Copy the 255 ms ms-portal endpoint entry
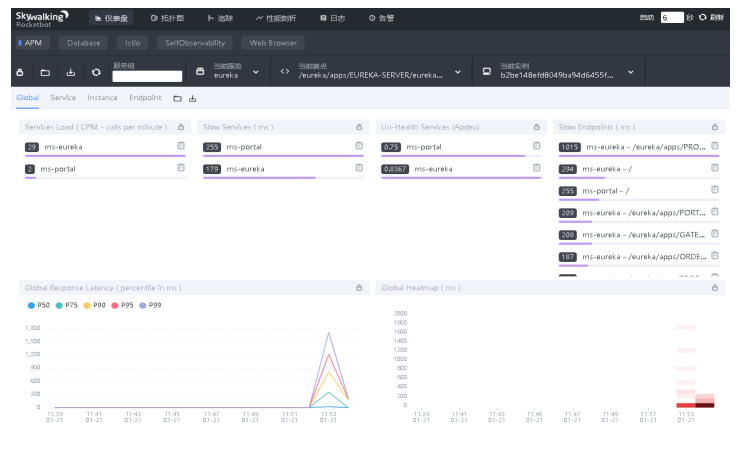This screenshot has height=451, width=741. click(715, 190)
